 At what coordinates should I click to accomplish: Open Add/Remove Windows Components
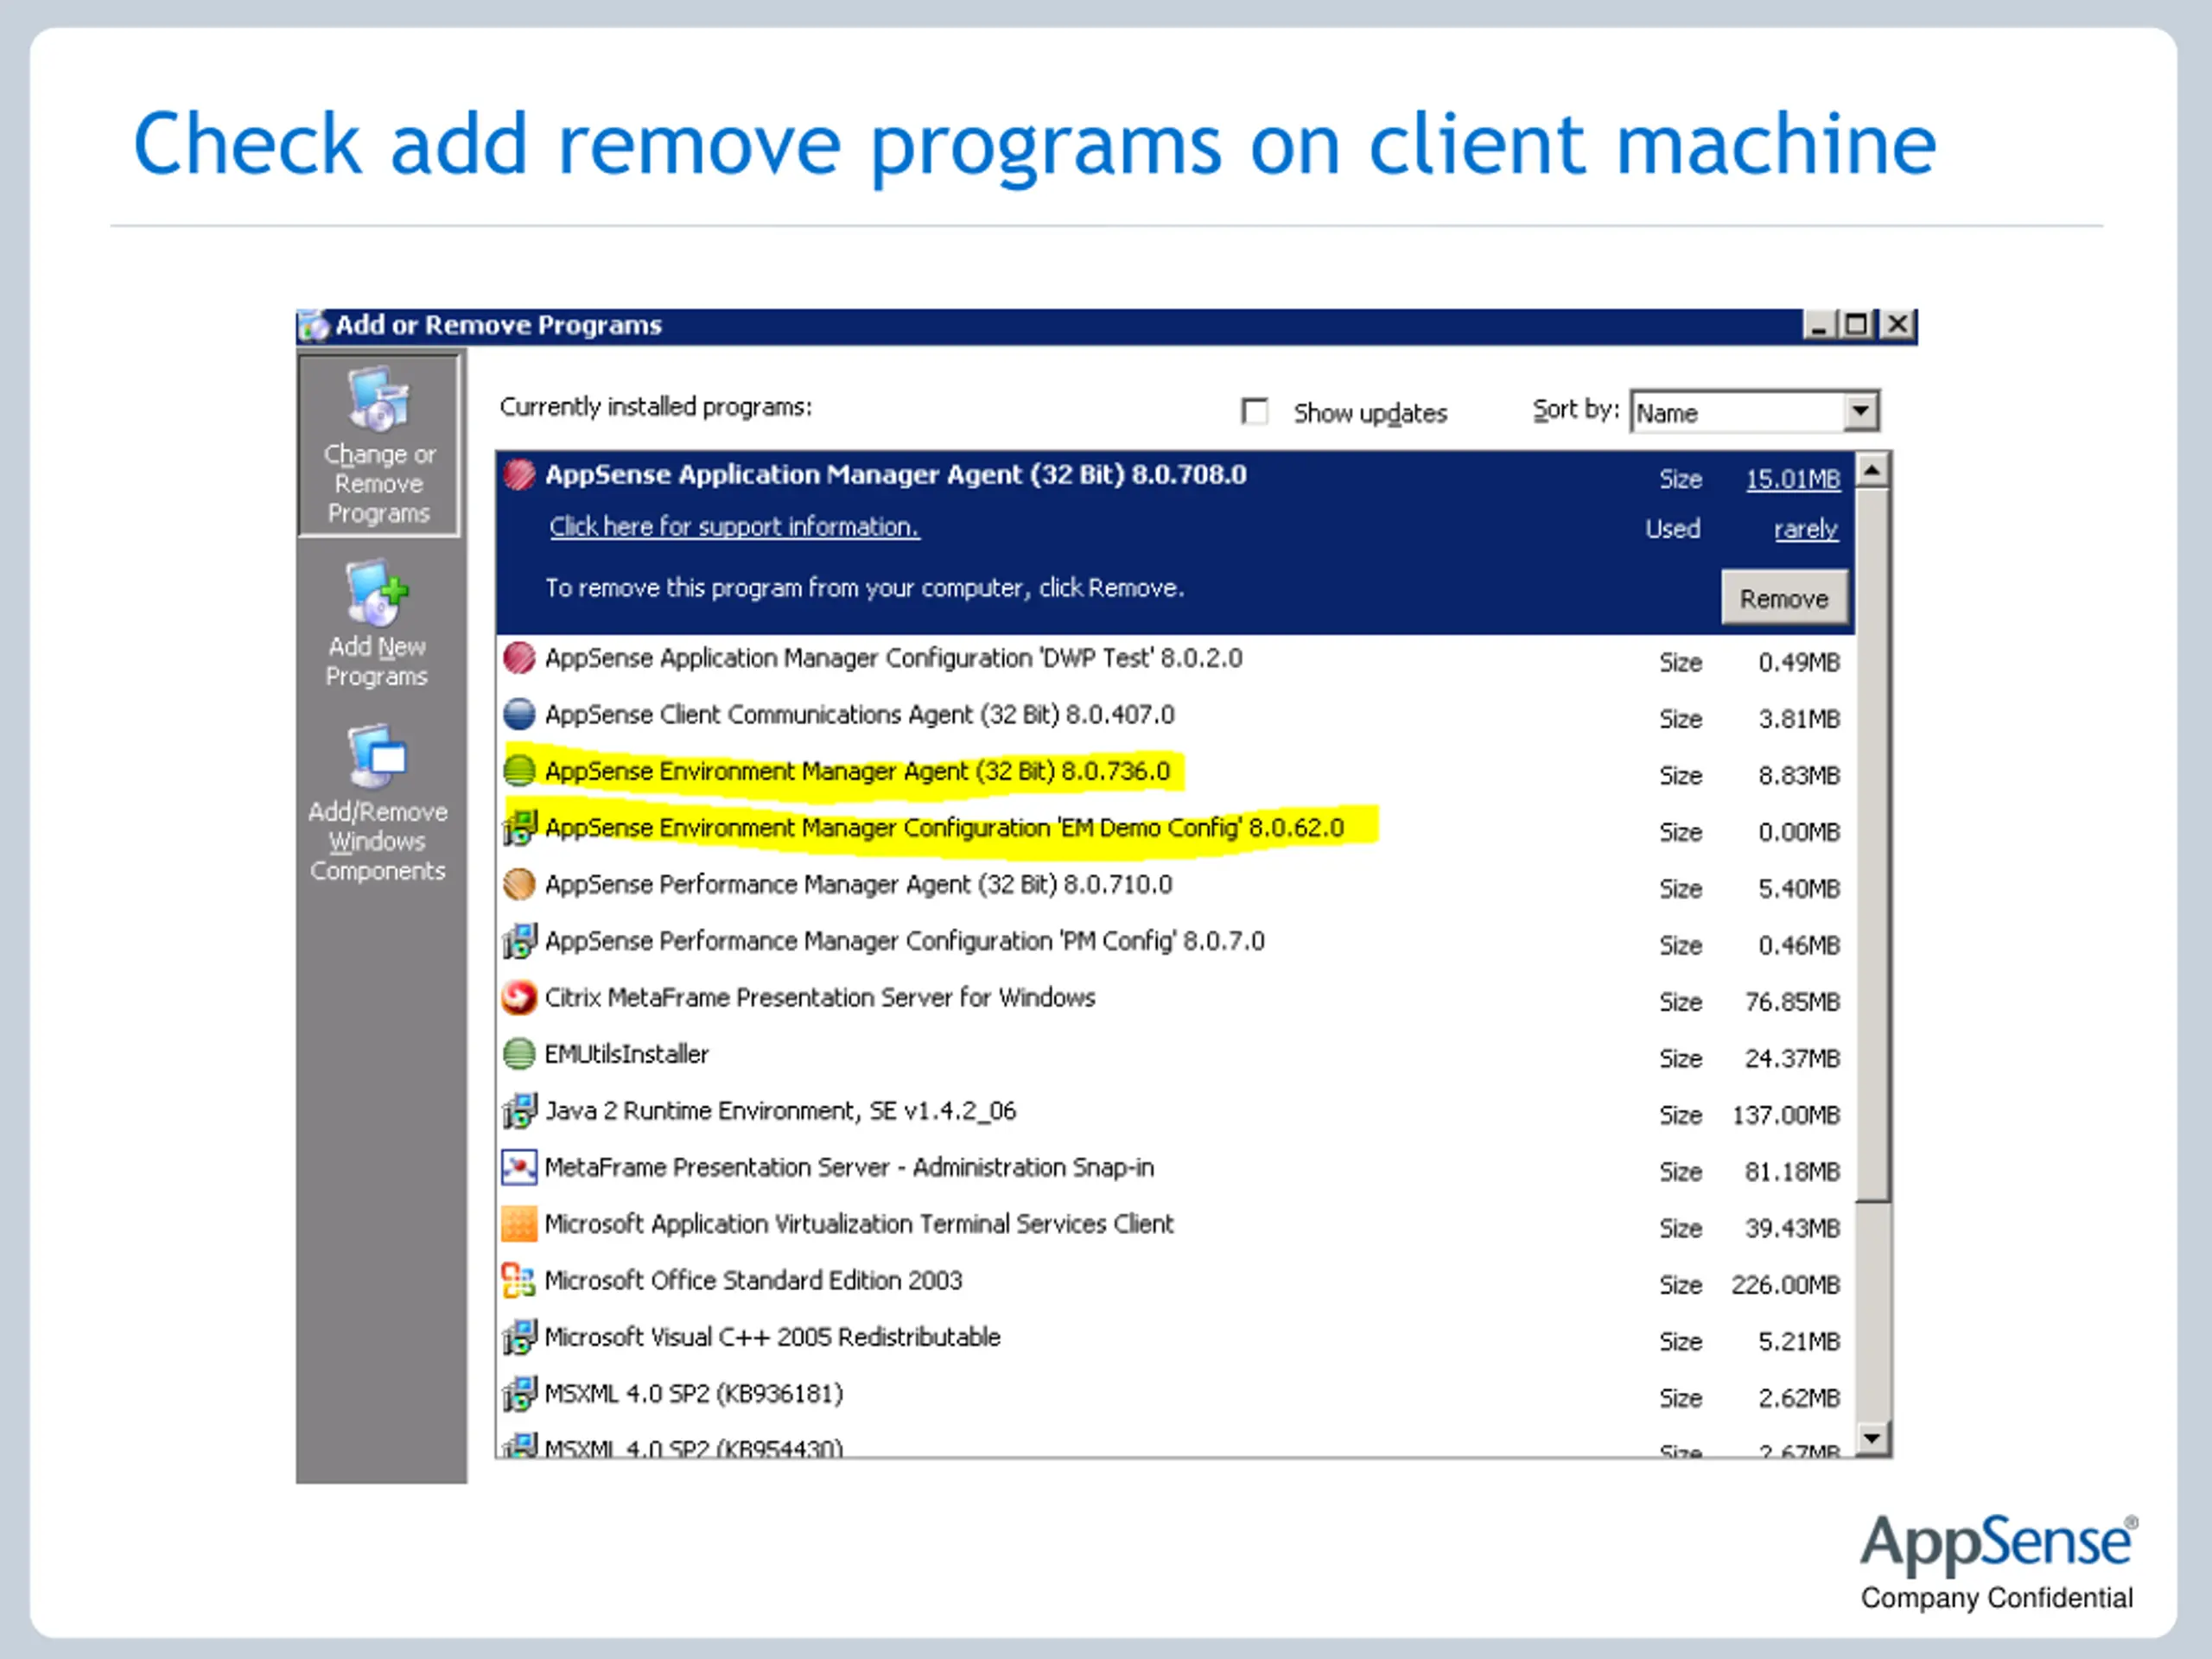377,804
